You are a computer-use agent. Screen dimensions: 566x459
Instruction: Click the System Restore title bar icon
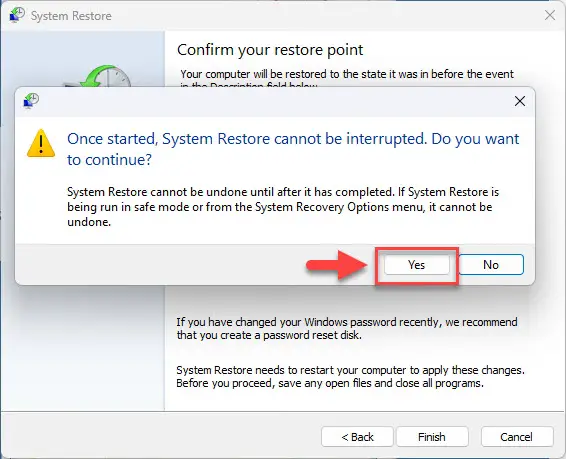click(17, 15)
